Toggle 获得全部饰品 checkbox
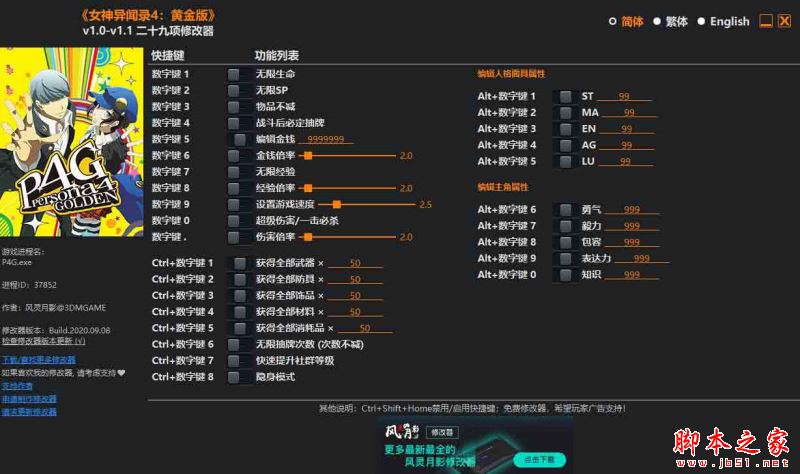Image resolution: width=800 pixels, height=474 pixels. click(239, 296)
